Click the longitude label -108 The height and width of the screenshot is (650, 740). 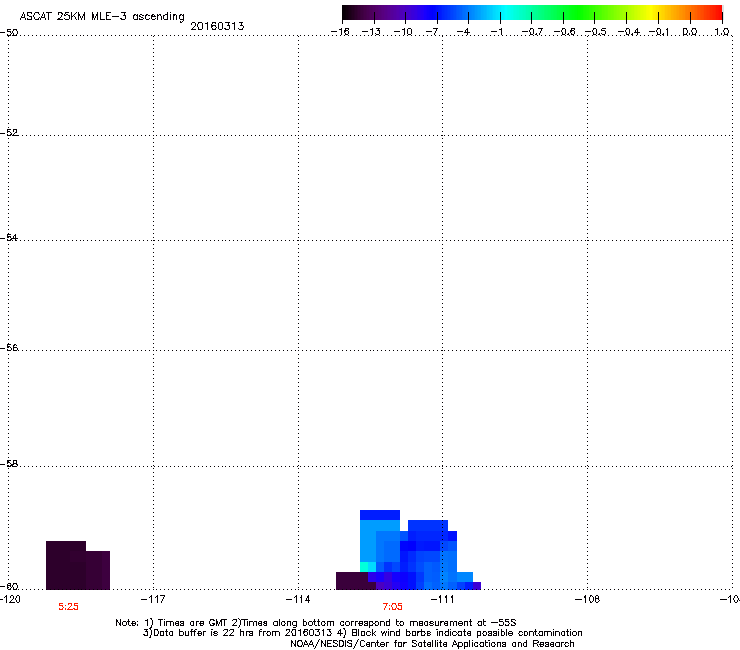coord(588,599)
